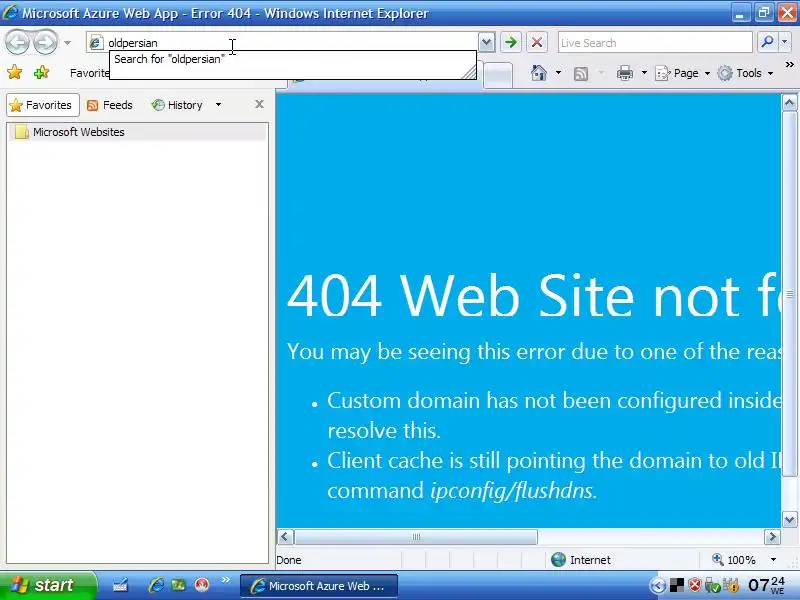Click the Internet zone globe icon

pyautogui.click(x=558, y=560)
